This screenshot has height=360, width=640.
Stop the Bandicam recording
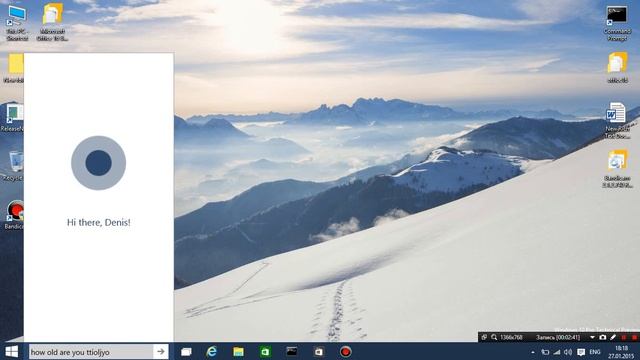(x=634, y=337)
